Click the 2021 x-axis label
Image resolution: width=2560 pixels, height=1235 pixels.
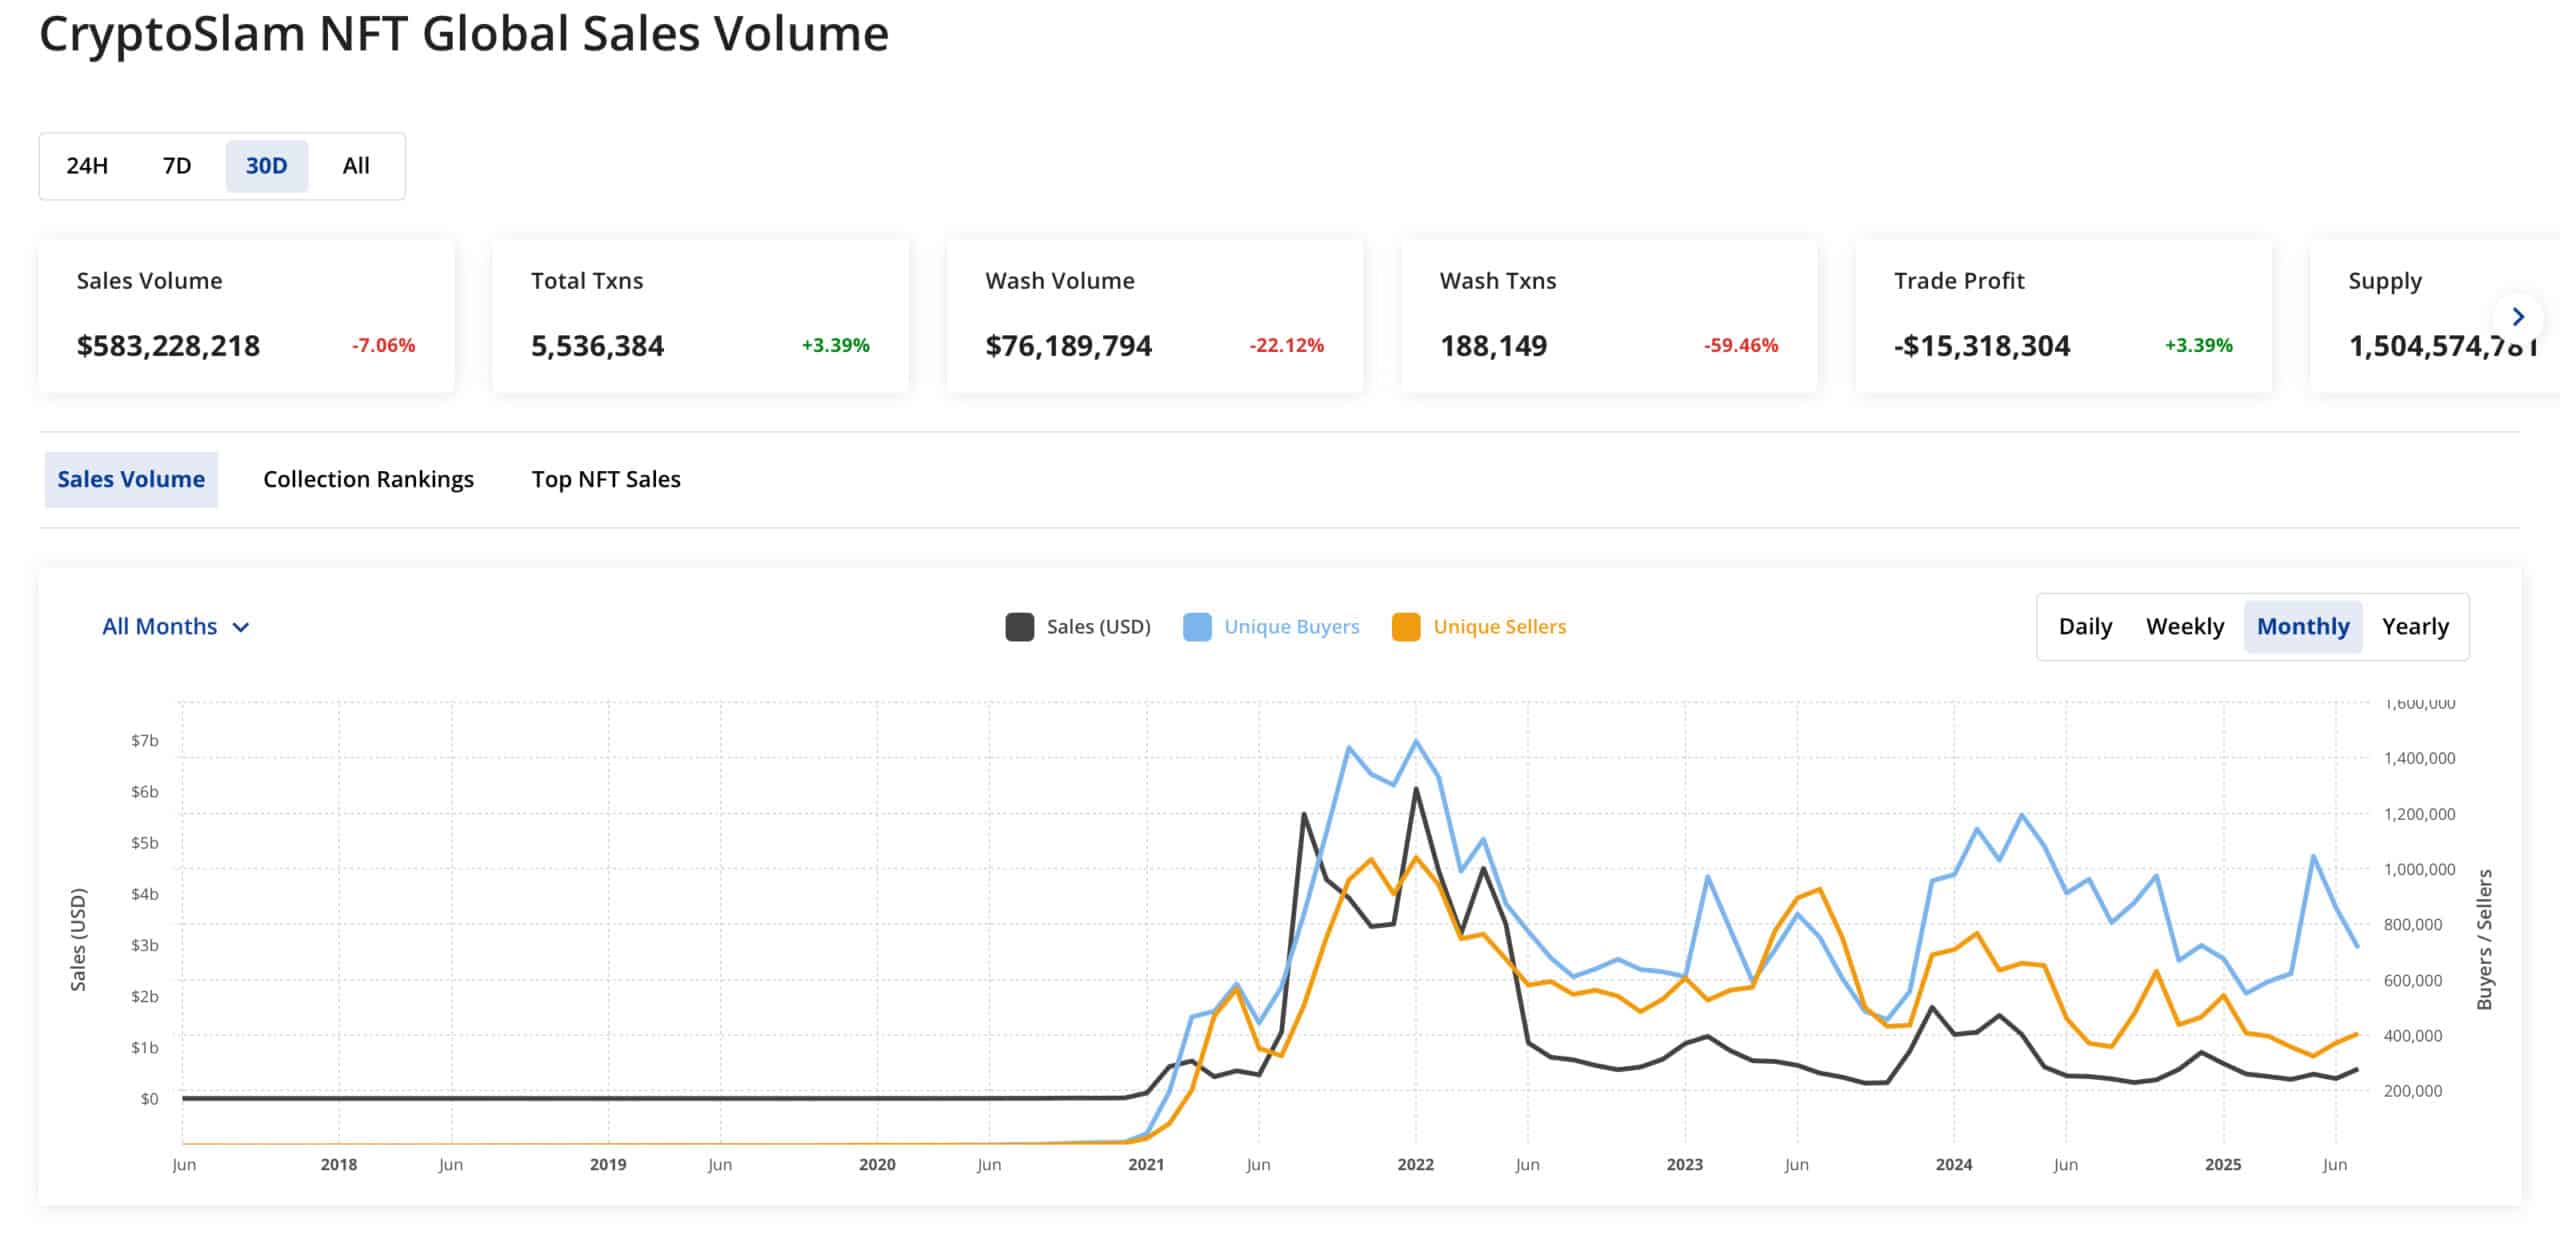point(1146,1164)
